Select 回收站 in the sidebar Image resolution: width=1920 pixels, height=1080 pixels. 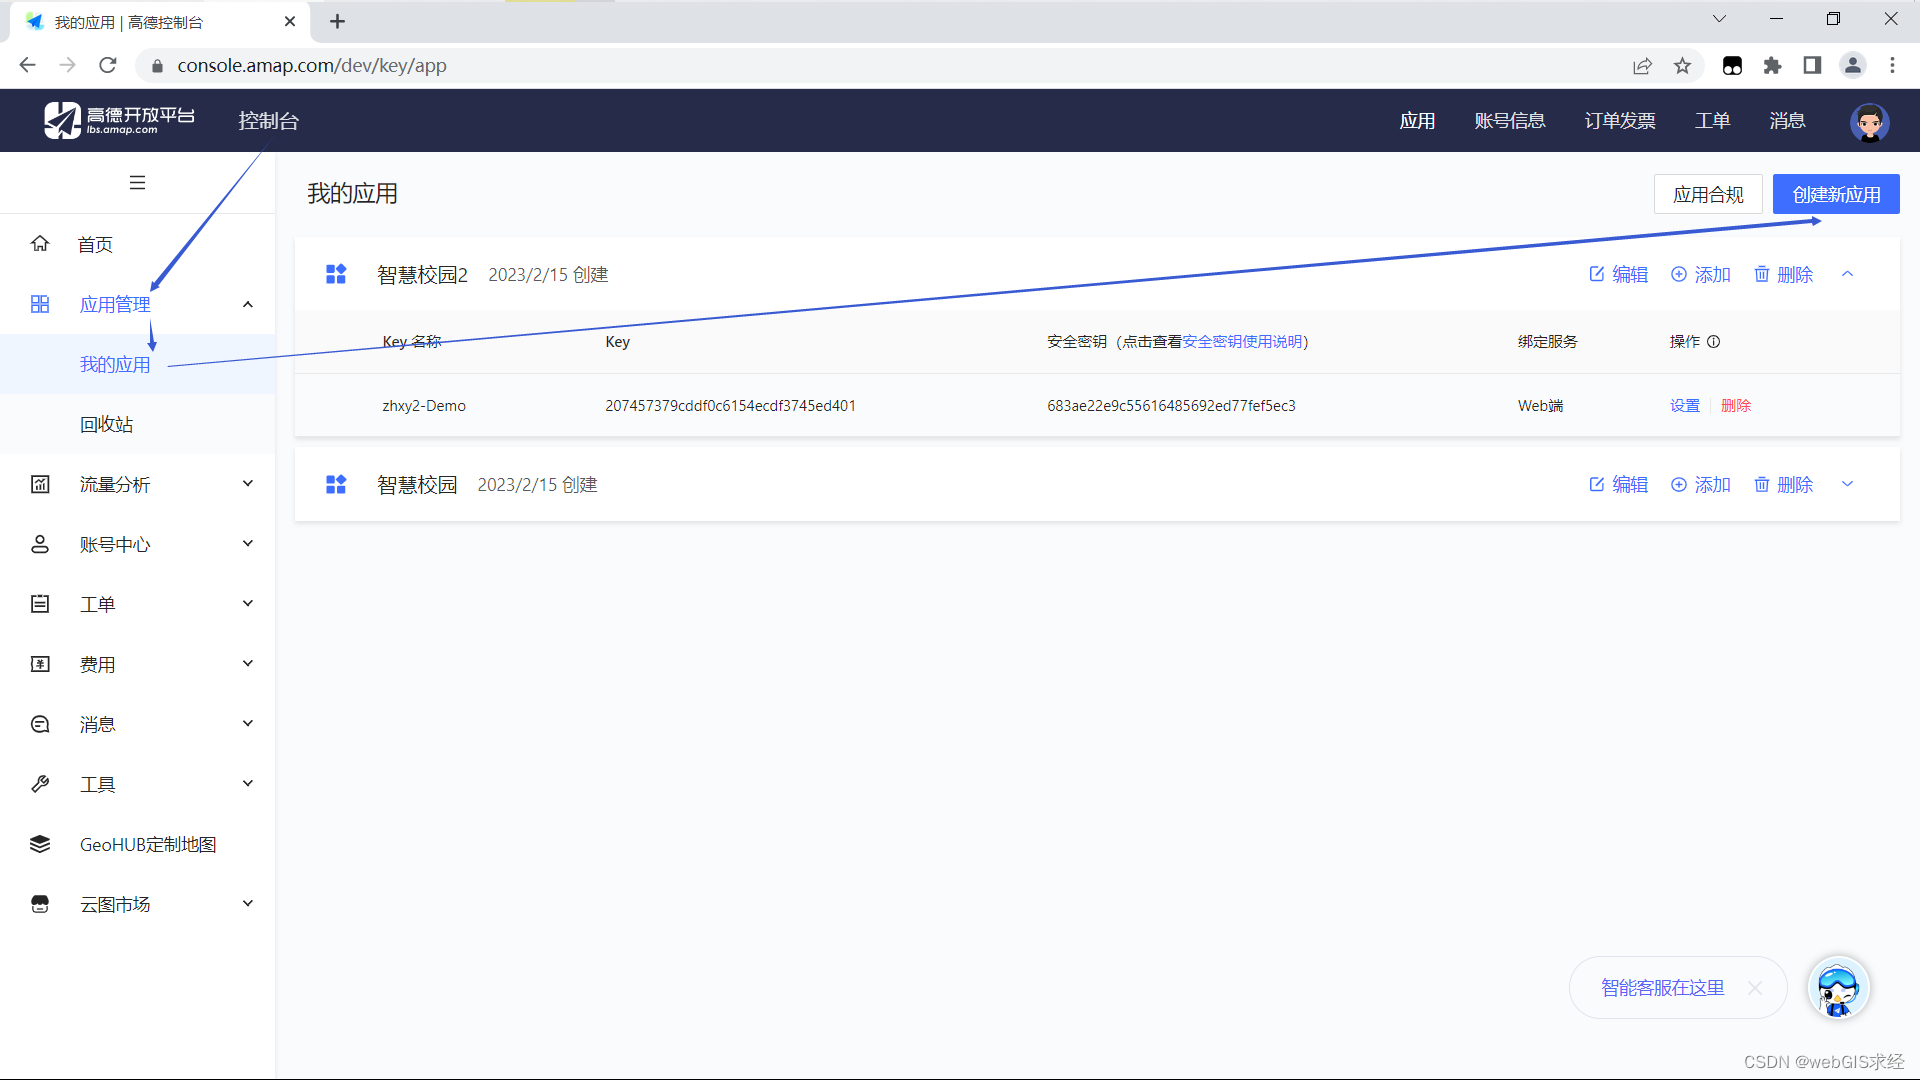click(106, 425)
